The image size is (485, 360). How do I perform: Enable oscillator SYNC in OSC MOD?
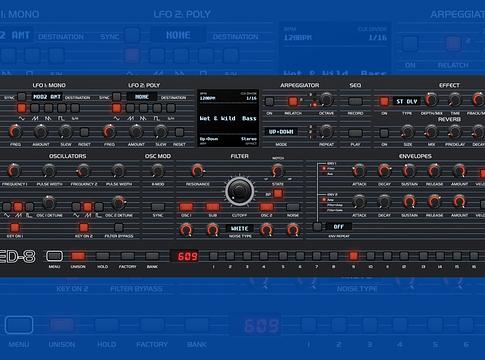[158, 207]
